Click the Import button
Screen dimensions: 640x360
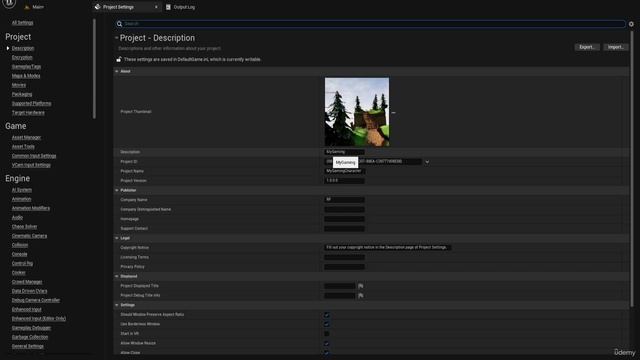(616, 47)
